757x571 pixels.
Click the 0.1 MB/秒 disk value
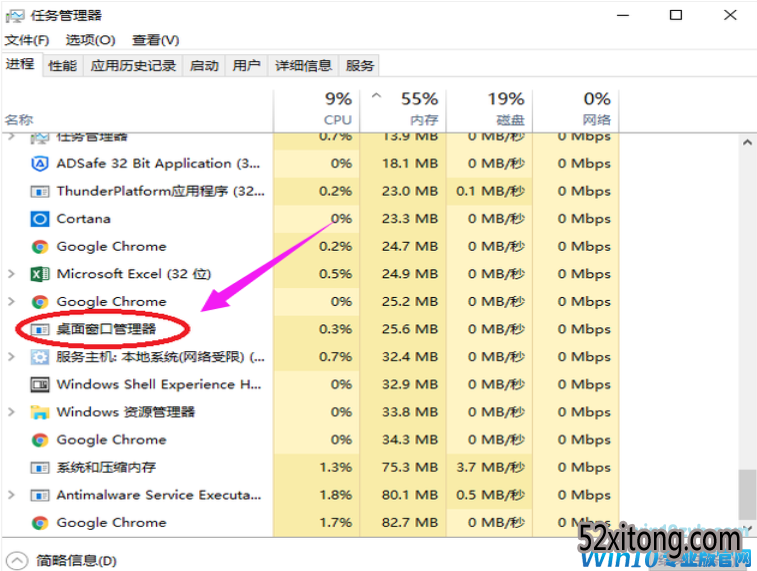490,192
